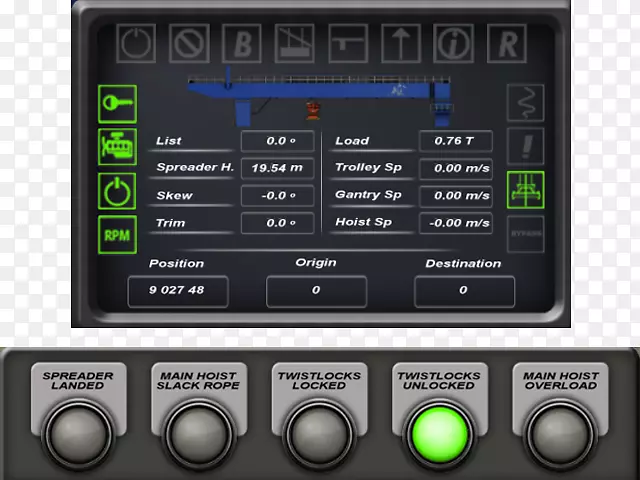
Task: Click the wavy line icon on right
Action: coord(525,103)
